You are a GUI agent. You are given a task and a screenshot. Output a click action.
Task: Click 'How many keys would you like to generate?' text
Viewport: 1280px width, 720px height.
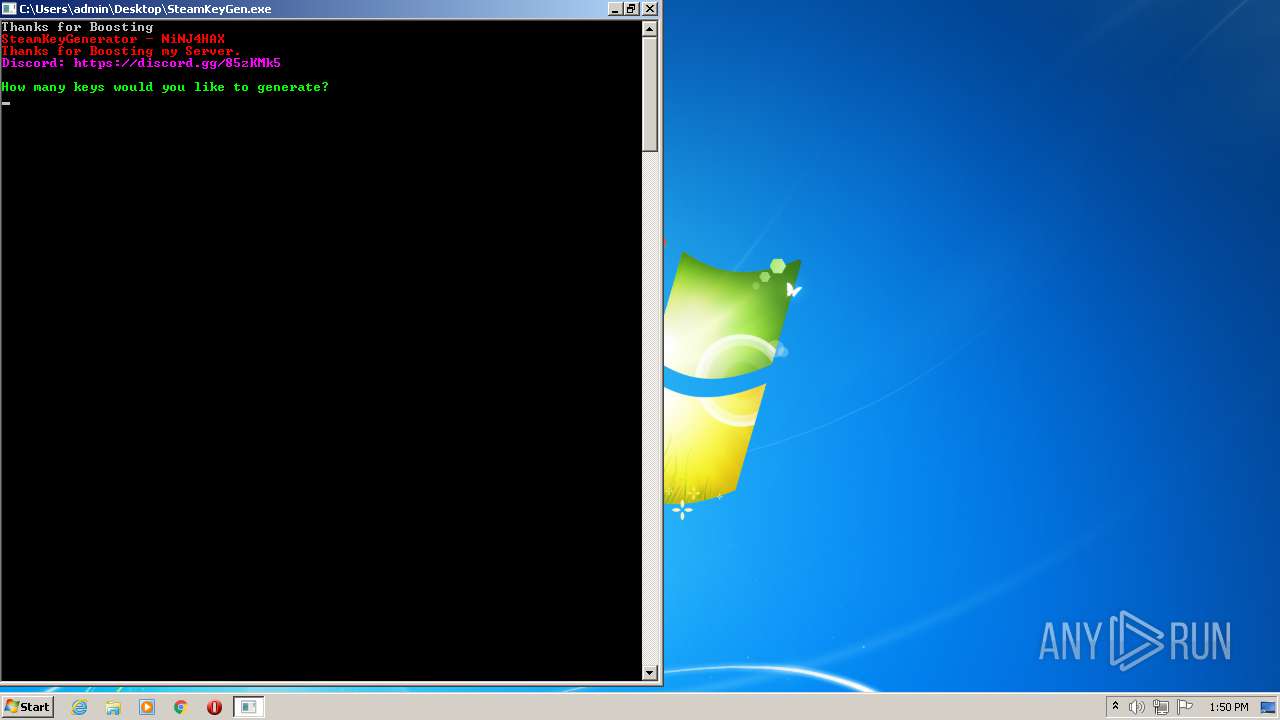pyautogui.click(x=165, y=87)
